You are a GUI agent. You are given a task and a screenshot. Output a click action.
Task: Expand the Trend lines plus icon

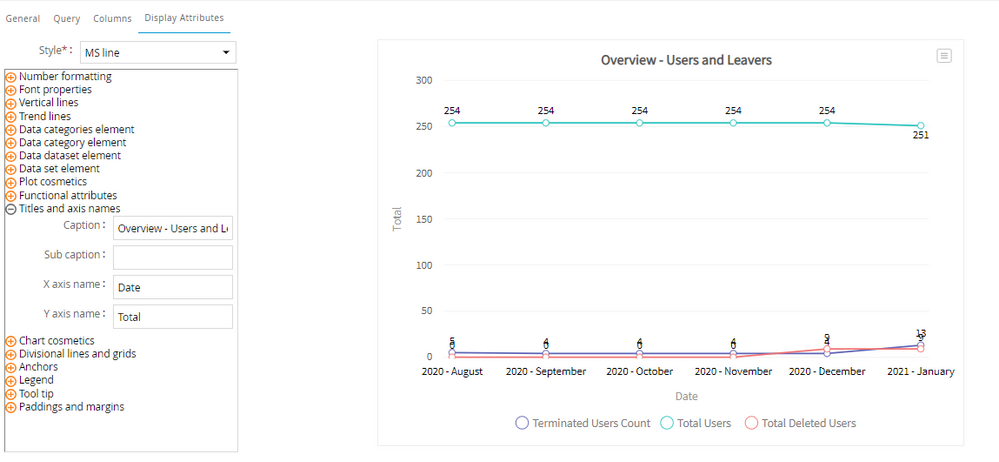11,116
